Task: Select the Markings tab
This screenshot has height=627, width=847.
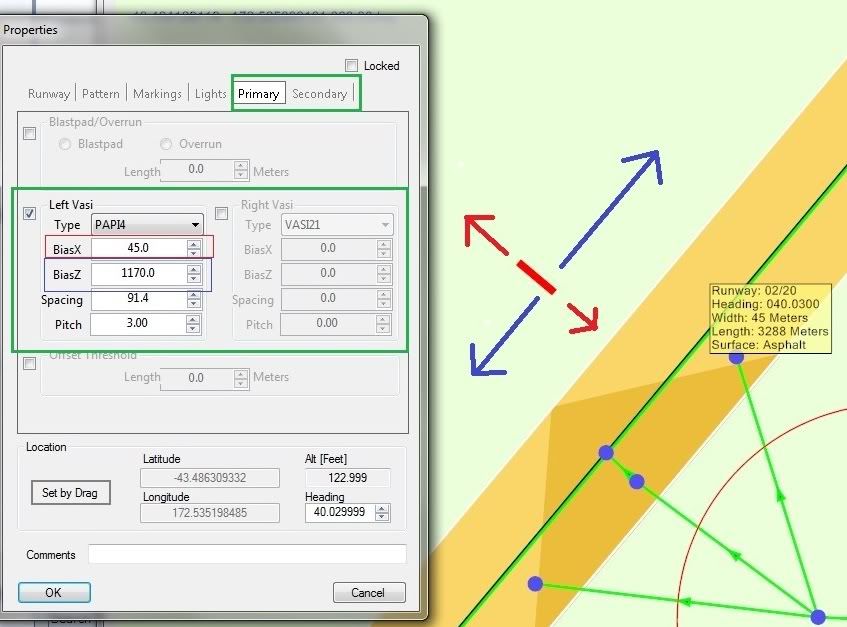Action: pyautogui.click(x=158, y=94)
